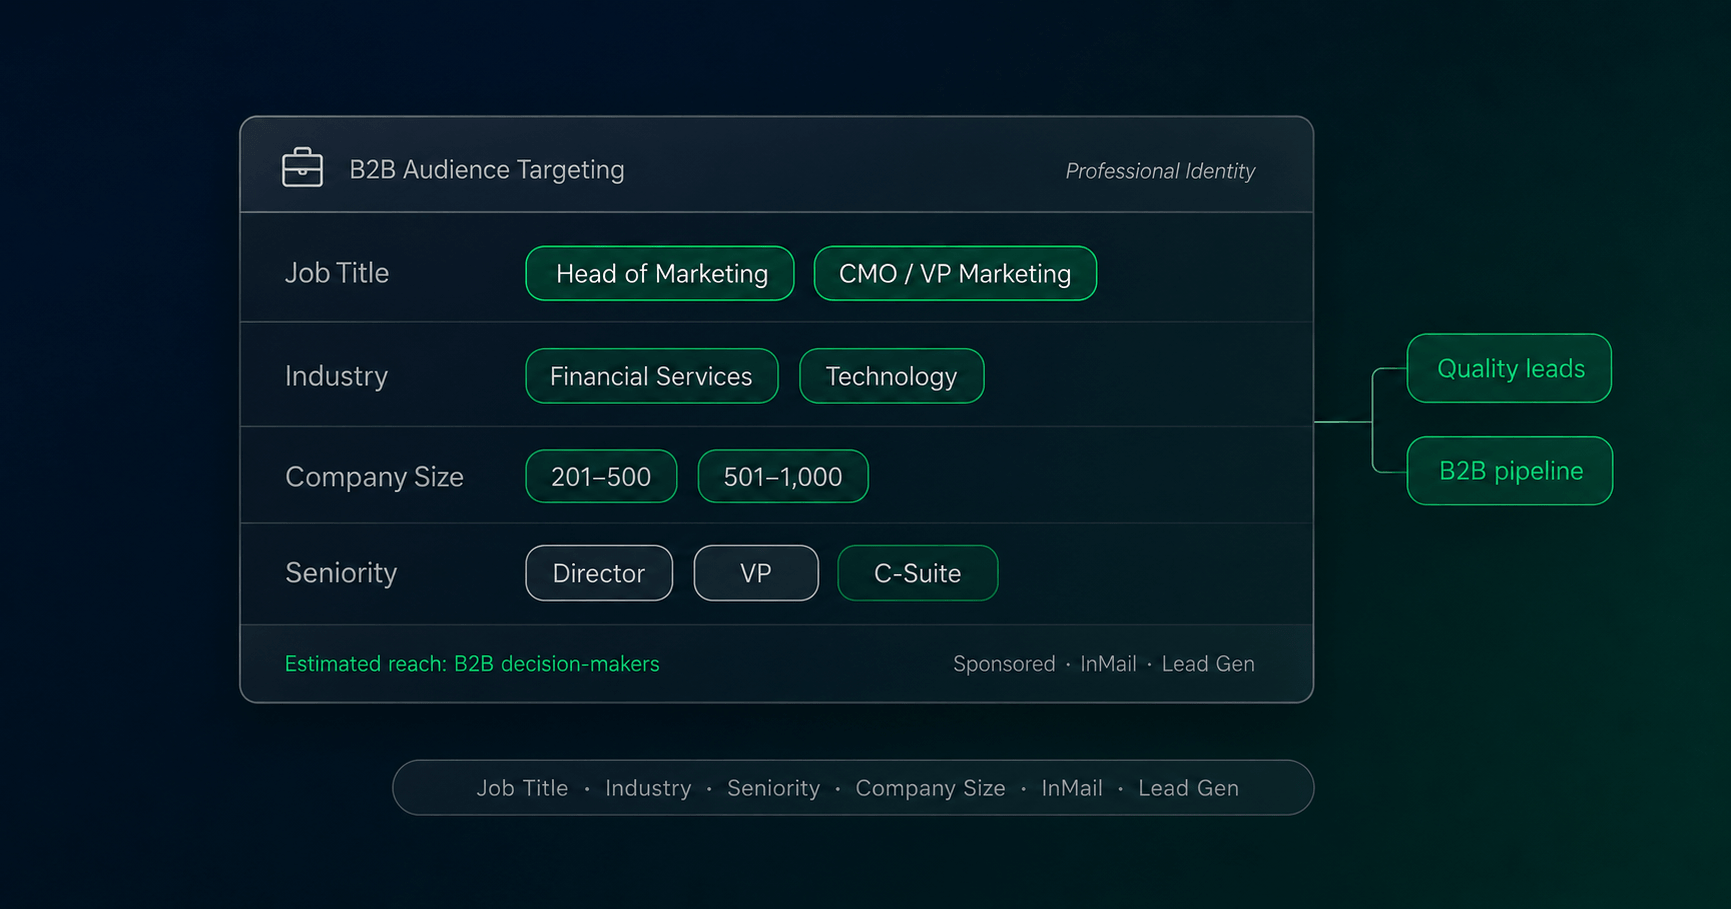Click Company Size in the bottom pill bar
Image resolution: width=1731 pixels, height=909 pixels.
(930, 788)
